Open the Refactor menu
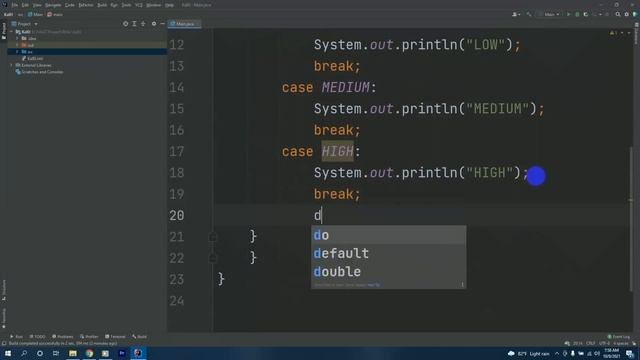This screenshot has height=360, width=640. point(86,5)
